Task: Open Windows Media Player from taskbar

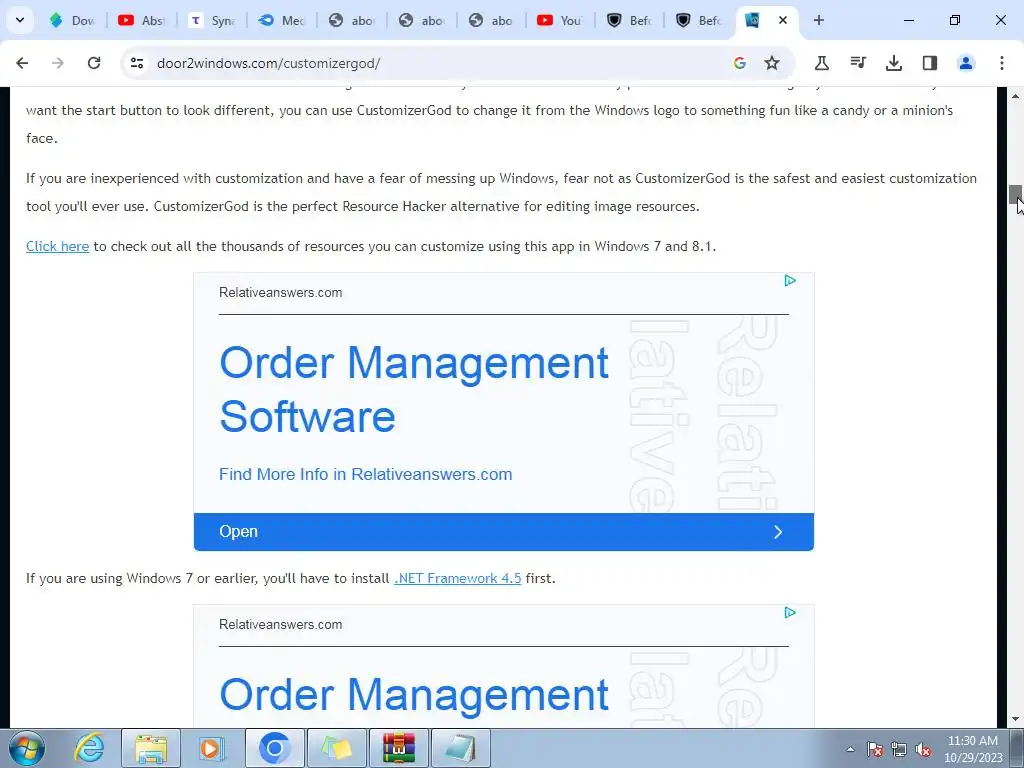Action: point(211,748)
